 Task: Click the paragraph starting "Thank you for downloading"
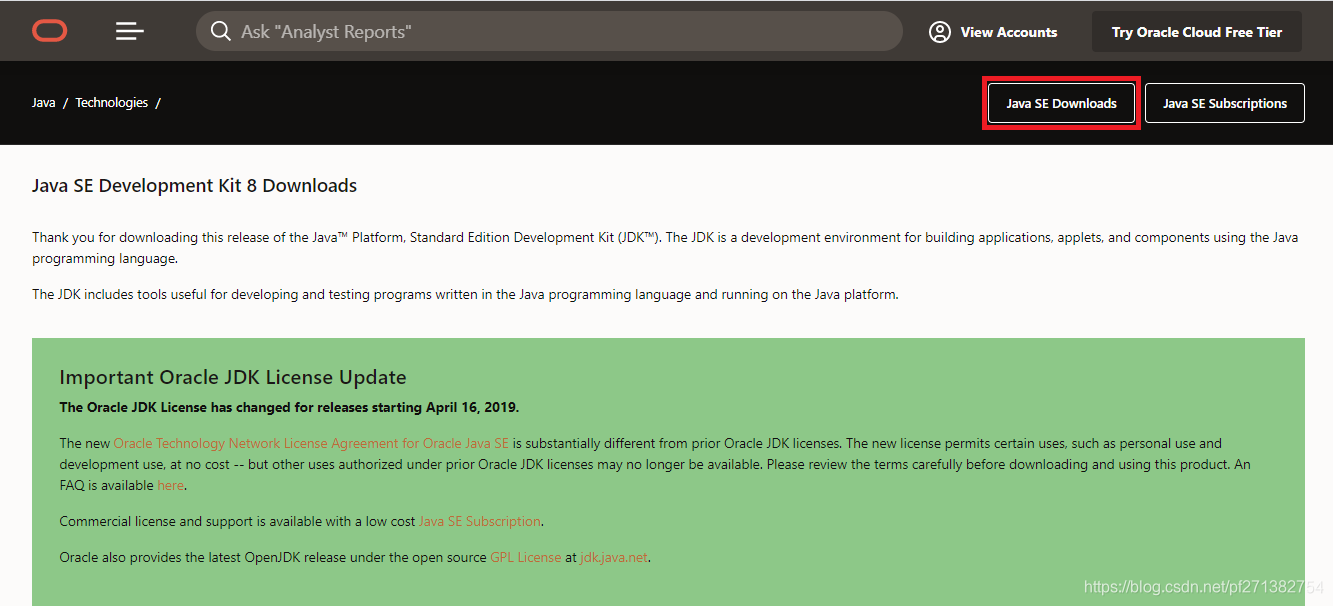coord(665,247)
